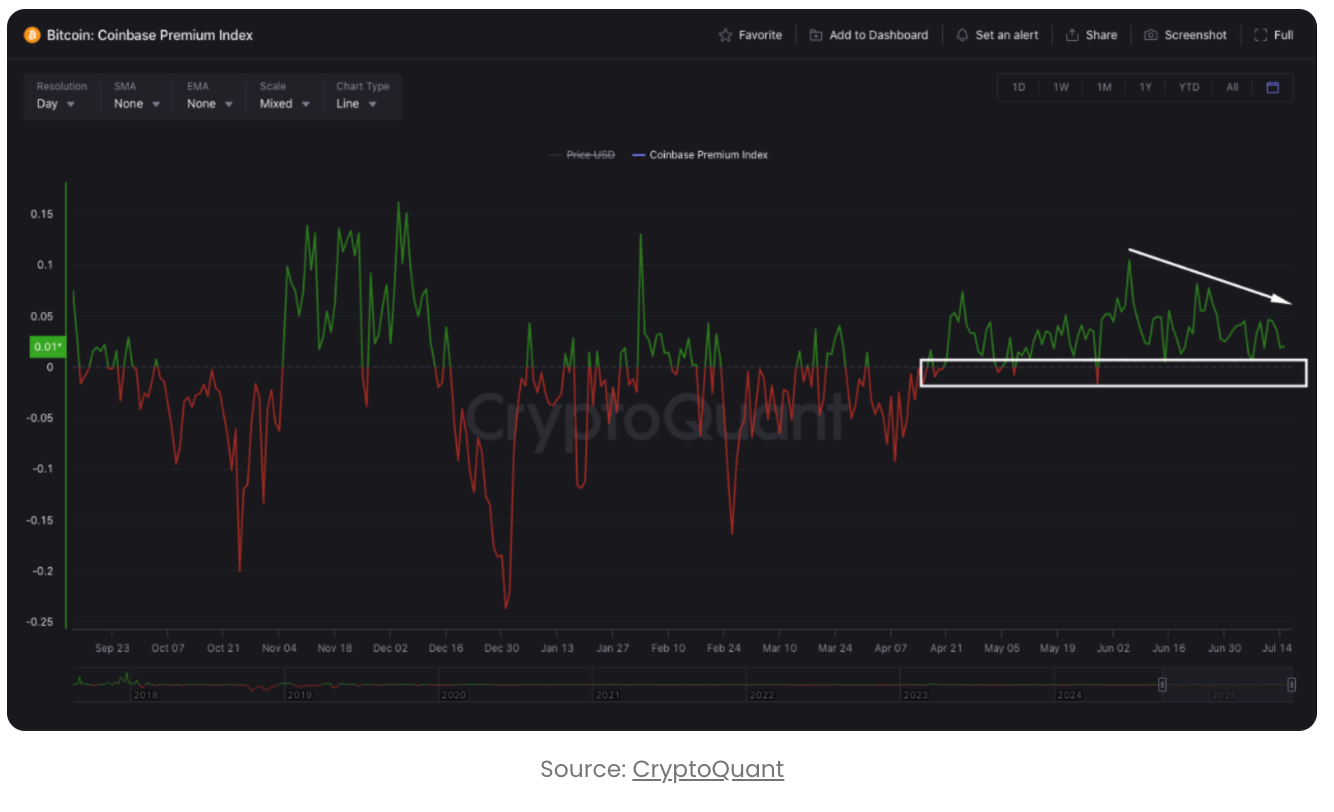Click the Add to Dashboard icon
The height and width of the screenshot is (812, 1334).
click(x=816, y=35)
